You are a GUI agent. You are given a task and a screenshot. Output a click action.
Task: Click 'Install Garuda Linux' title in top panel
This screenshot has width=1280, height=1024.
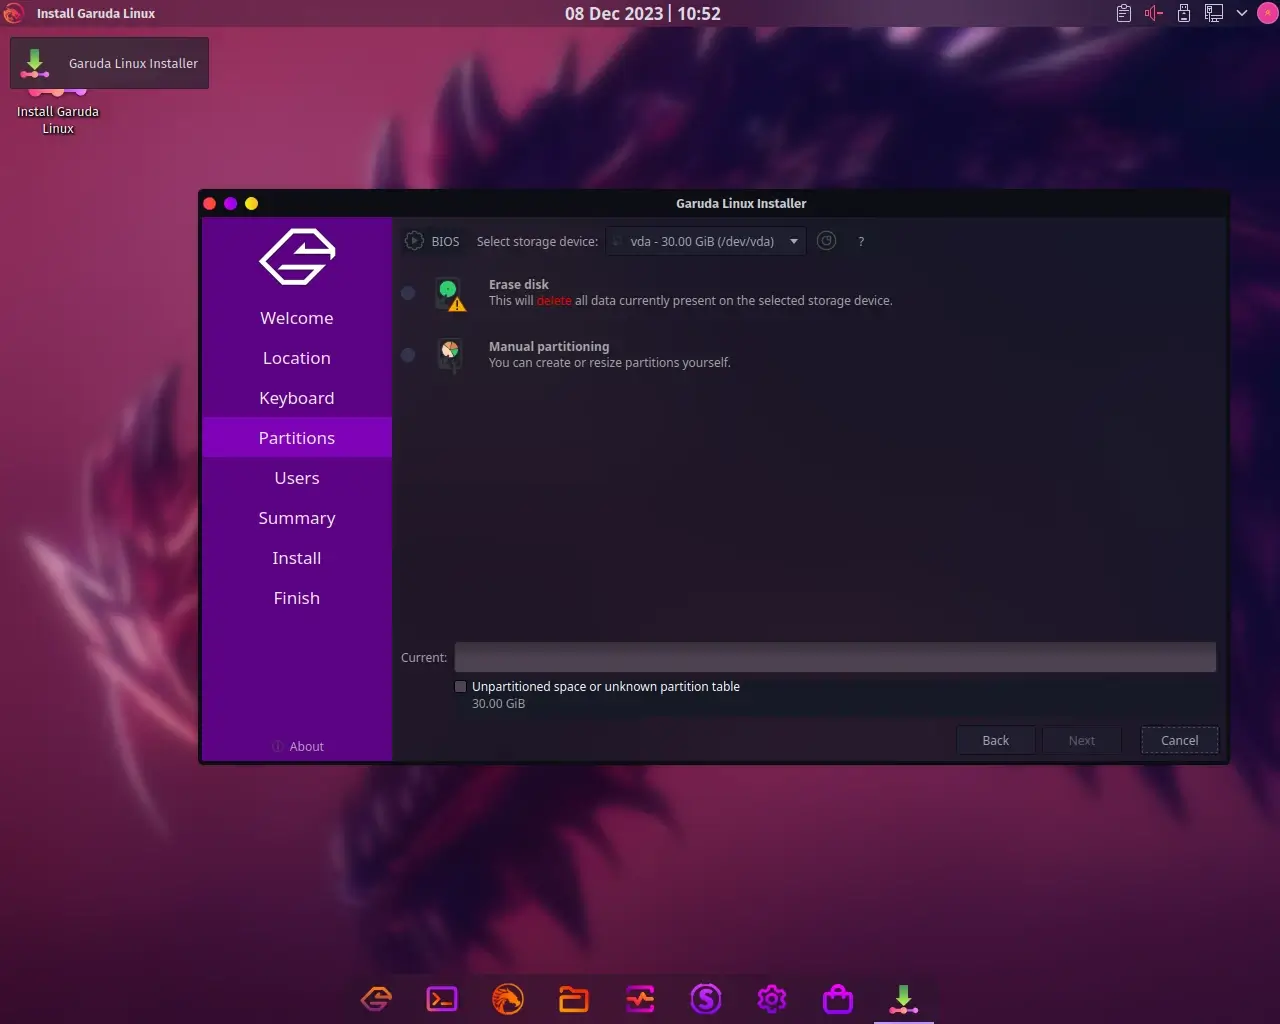coord(96,13)
